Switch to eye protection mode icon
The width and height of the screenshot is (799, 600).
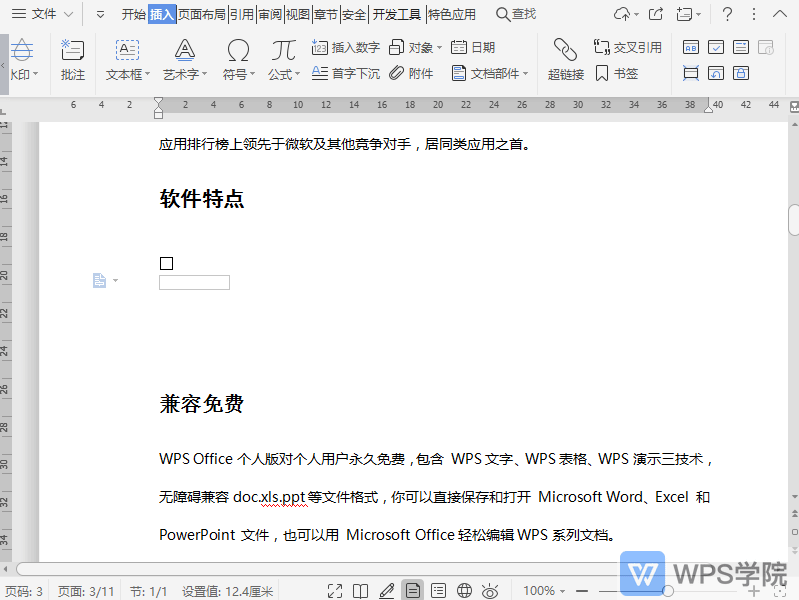[490, 591]
